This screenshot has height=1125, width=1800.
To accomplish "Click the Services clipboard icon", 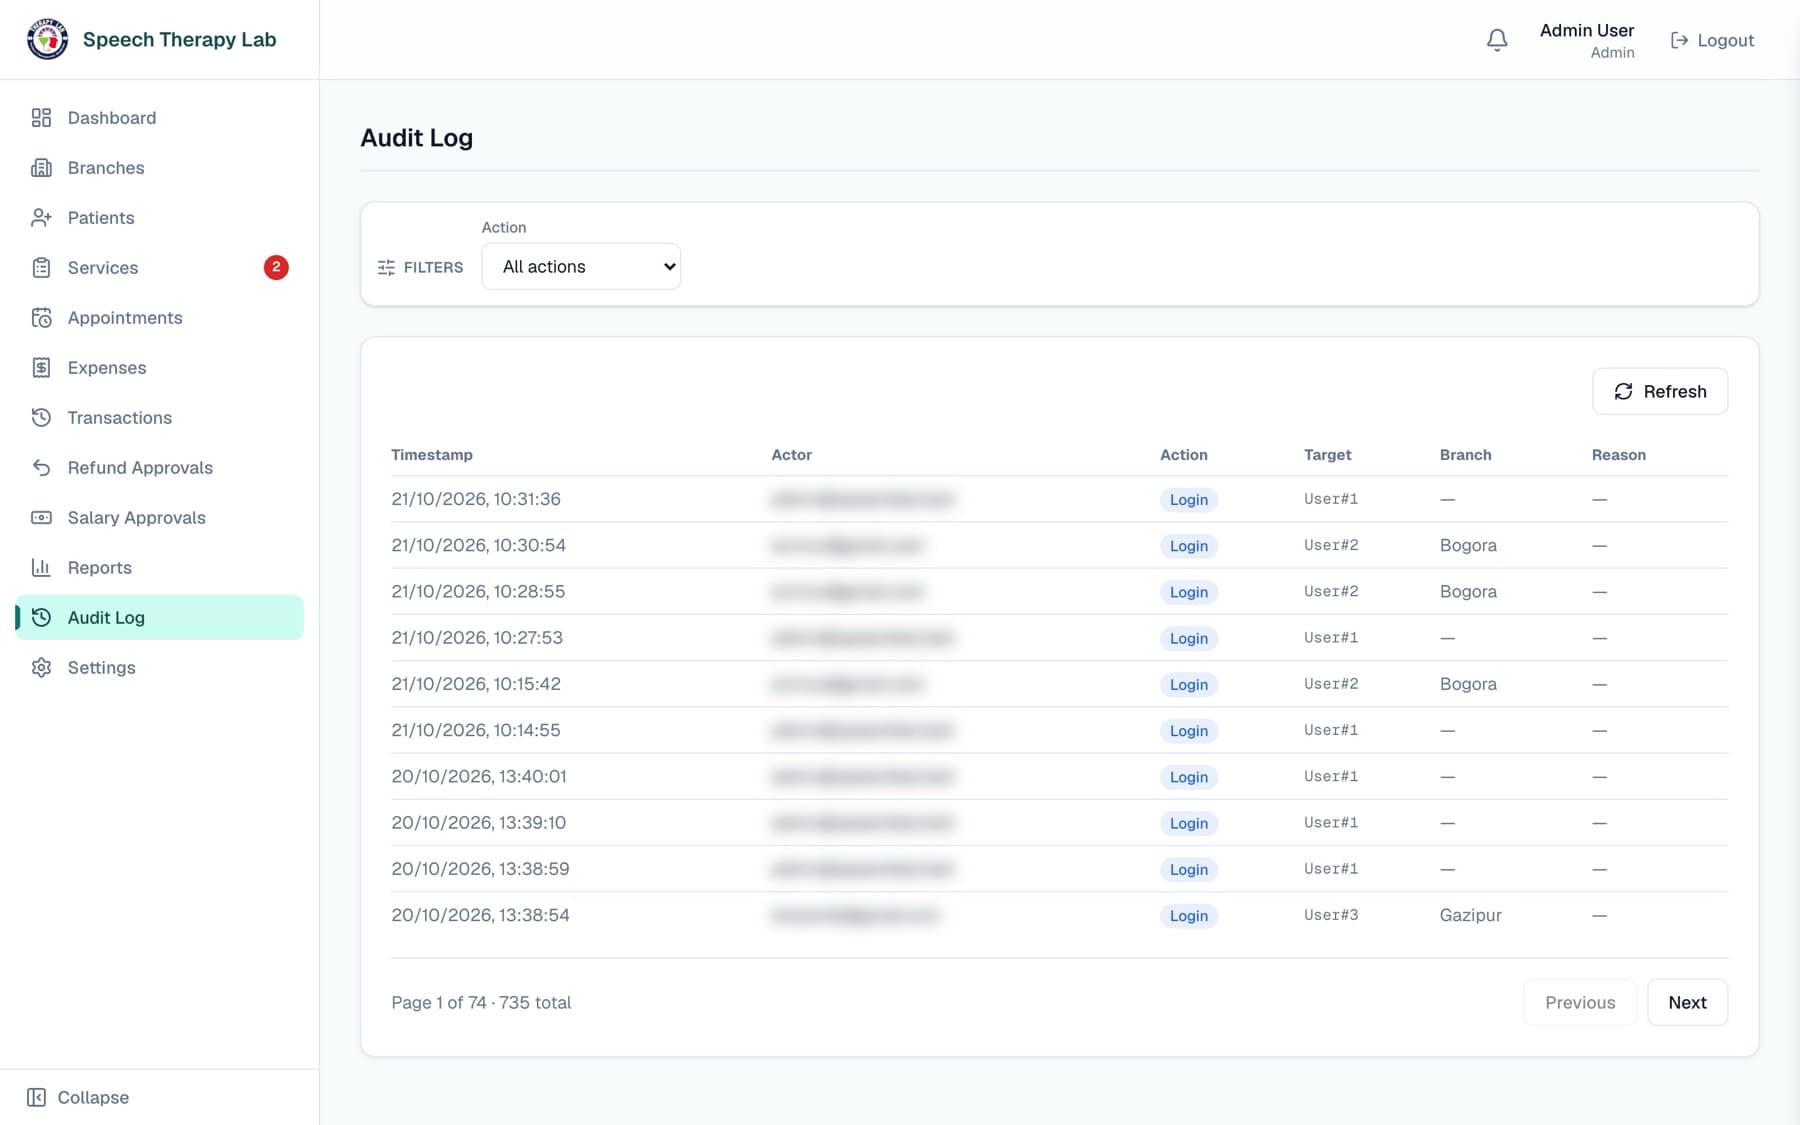I will point(41,268).
